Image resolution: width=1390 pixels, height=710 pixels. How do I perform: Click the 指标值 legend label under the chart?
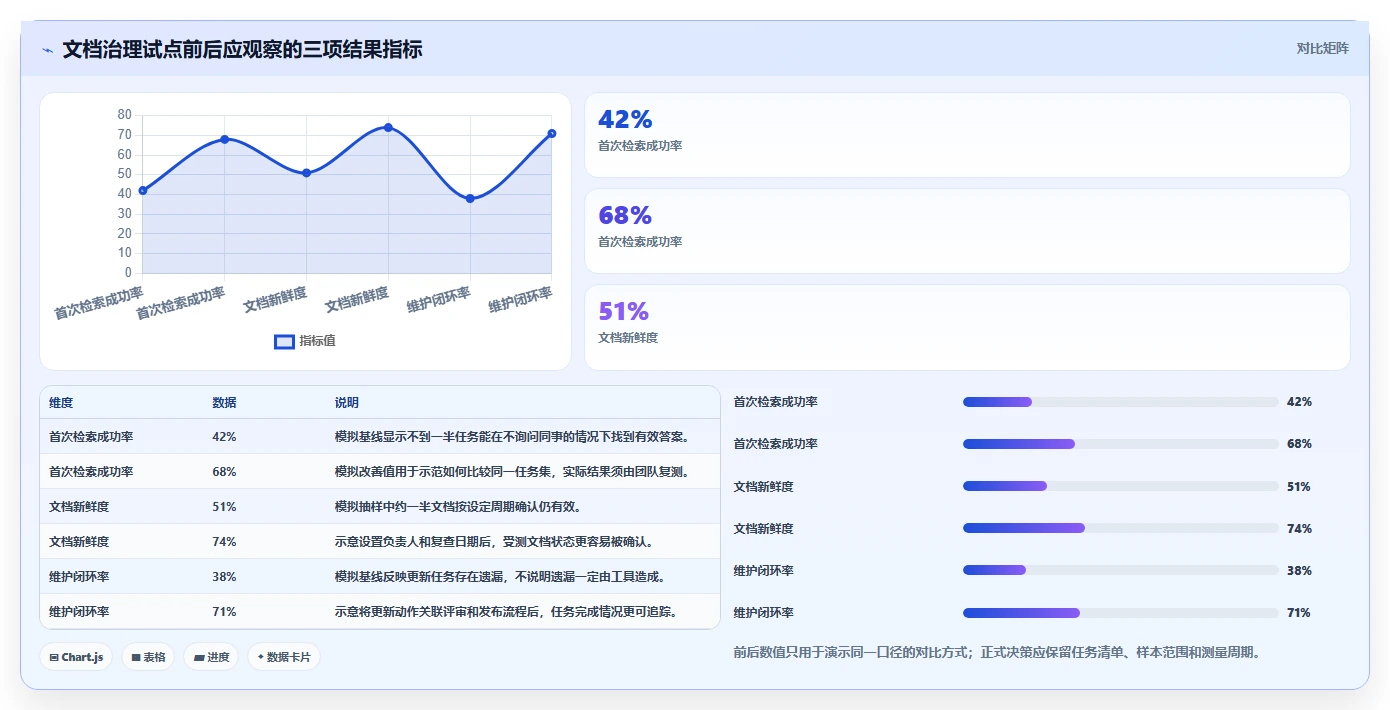tap(317, 341)
